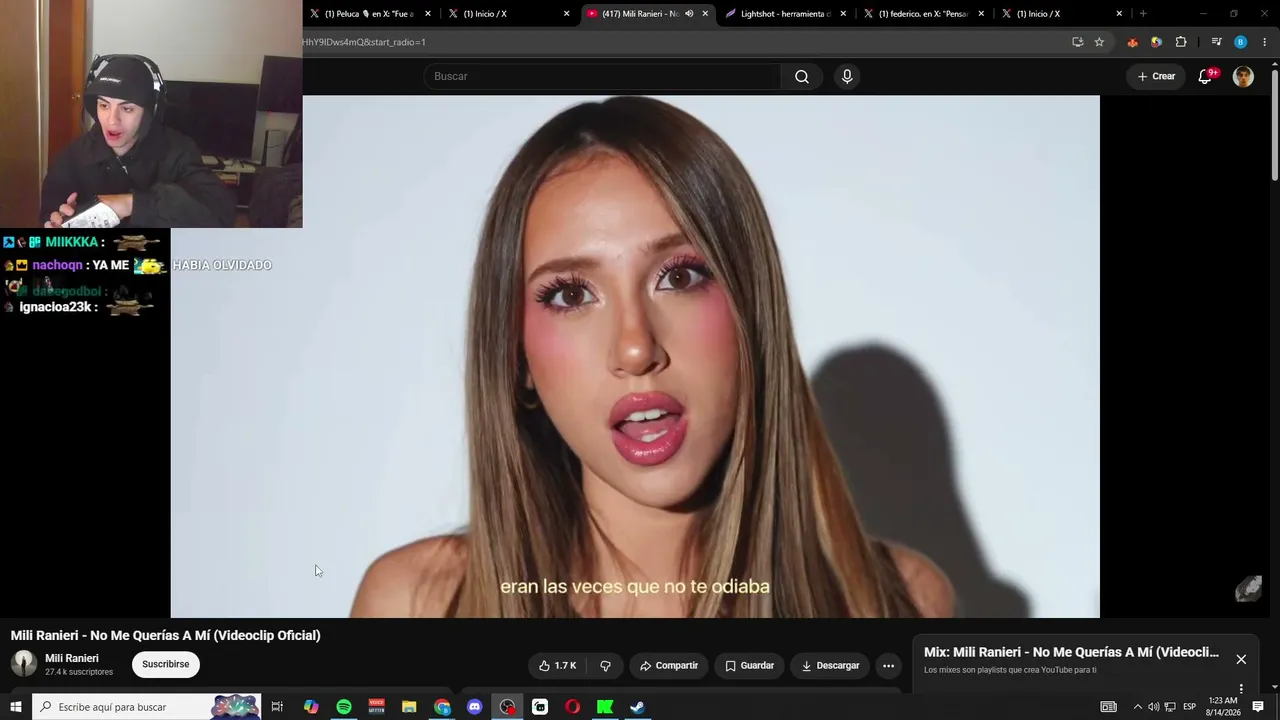Click the Windows taskbar search box
Viewport: 1280px width, 720px height.
click(x=146, y=707)
